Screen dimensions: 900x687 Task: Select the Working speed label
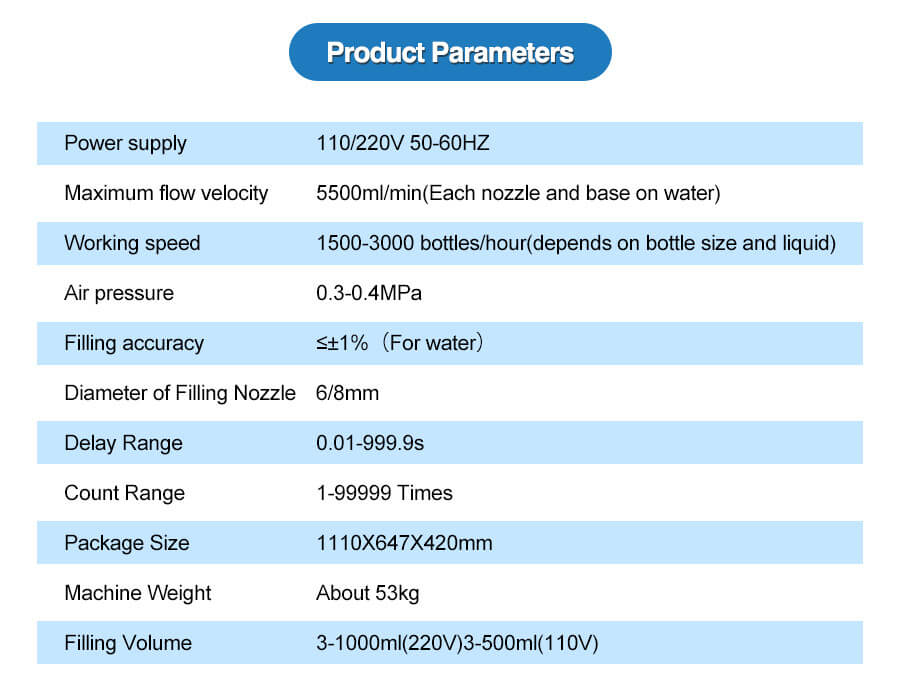click(x=132, y=243)
